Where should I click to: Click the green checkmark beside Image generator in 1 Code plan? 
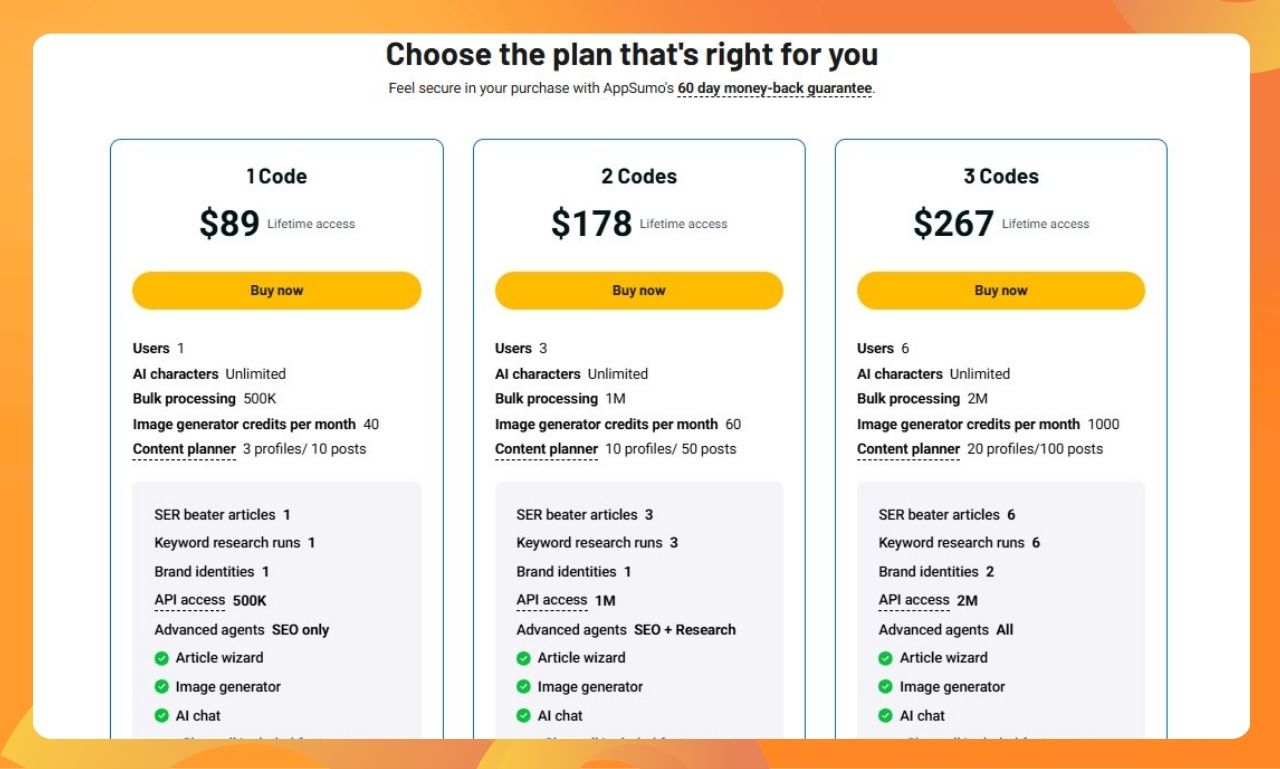pos(161,687)
